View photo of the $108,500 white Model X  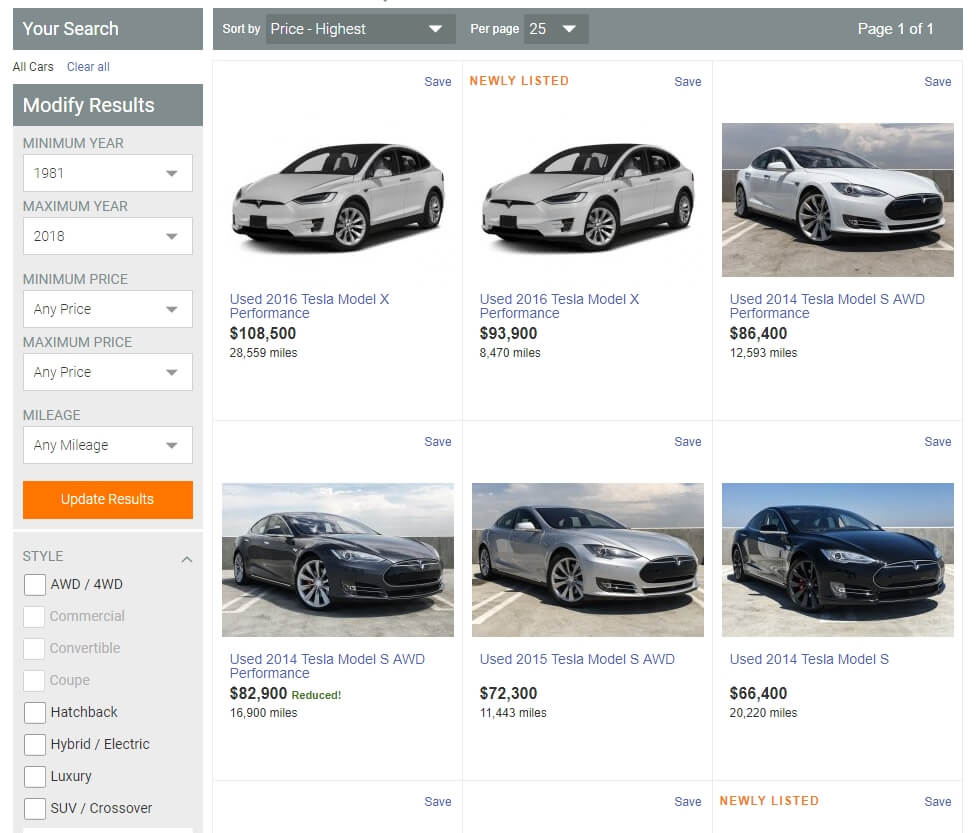(338, 199)
